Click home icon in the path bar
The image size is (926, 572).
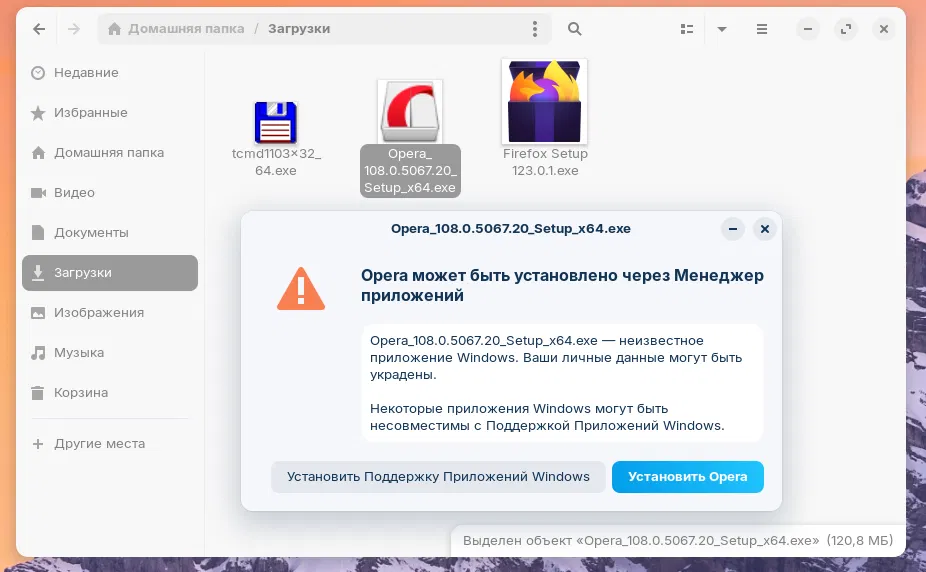point(115,29)
